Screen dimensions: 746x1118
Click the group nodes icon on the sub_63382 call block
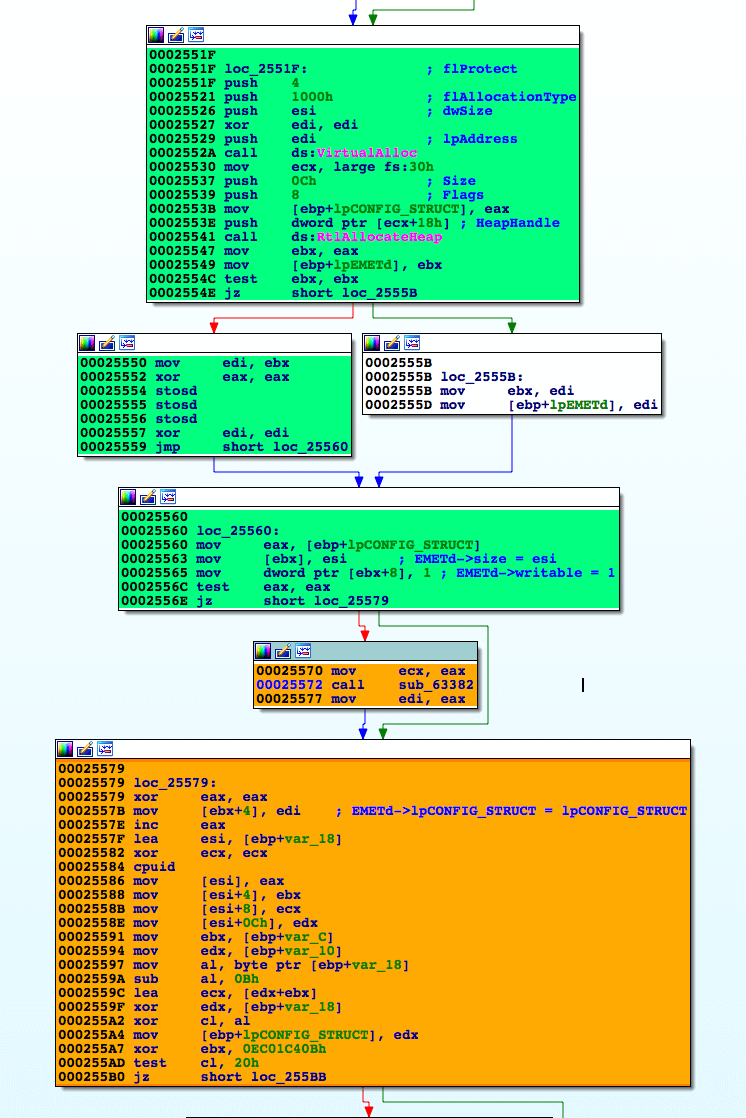pos(302,651)
